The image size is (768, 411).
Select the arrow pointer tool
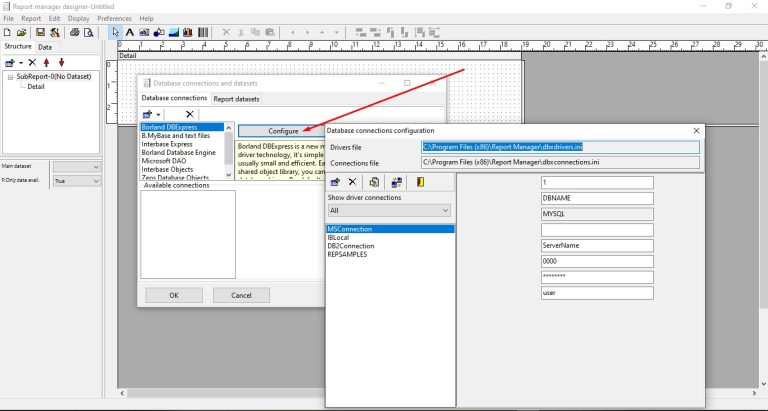pyautogui.click(x=116, y=32)
